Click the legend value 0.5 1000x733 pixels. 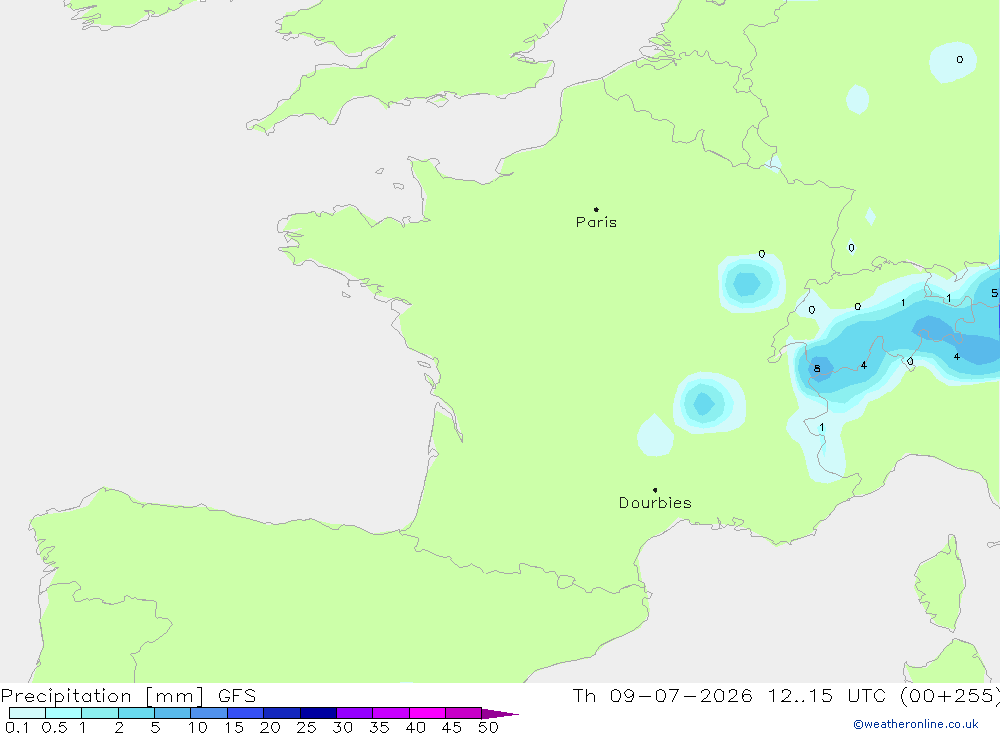[54, 727]
